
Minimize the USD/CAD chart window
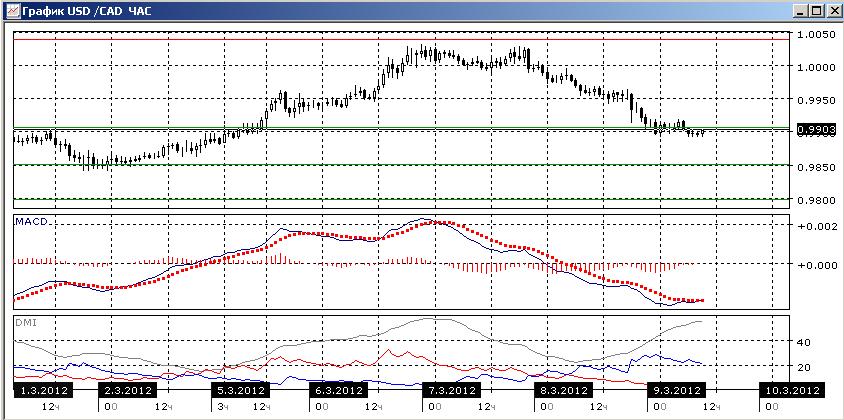click(x=800, y=11)
